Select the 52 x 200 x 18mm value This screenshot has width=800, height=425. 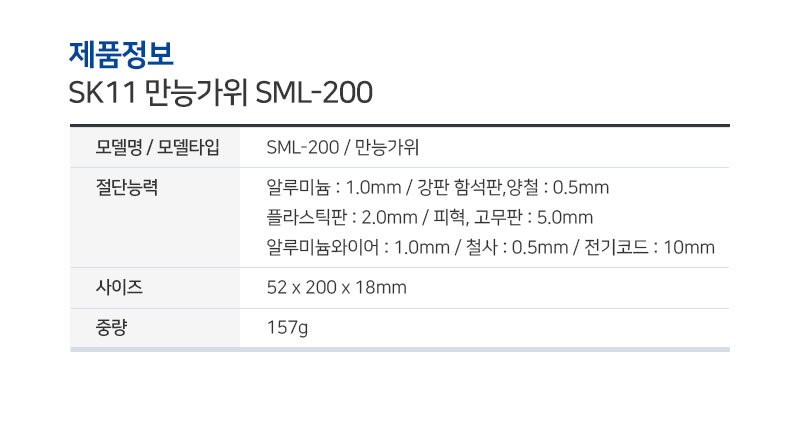[337, 287]
